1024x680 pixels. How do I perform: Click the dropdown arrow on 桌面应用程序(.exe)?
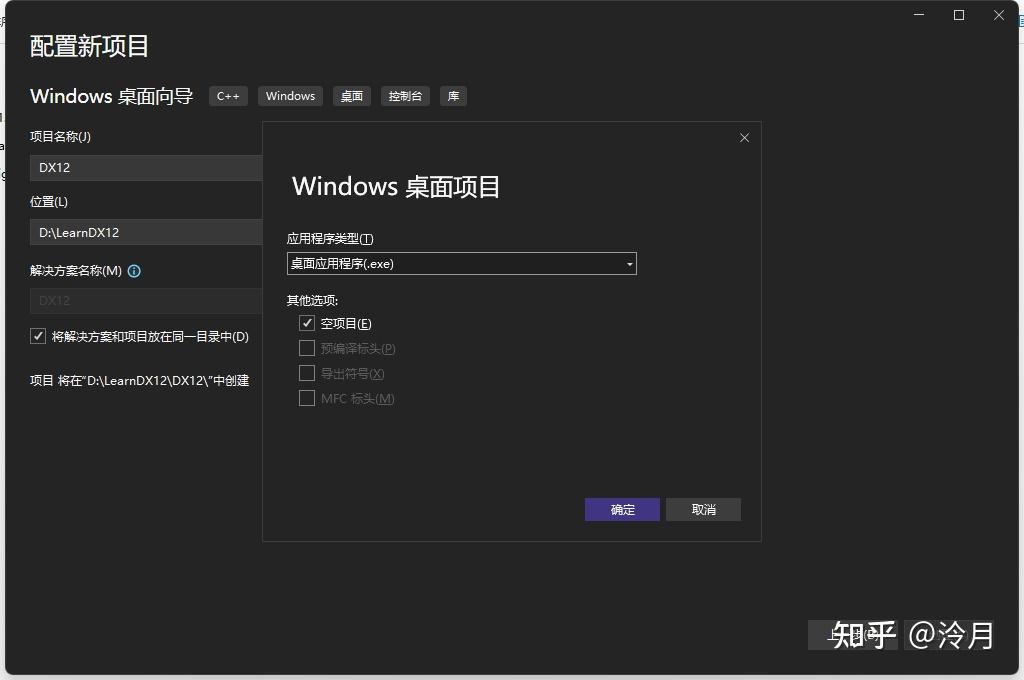(628, 263)
